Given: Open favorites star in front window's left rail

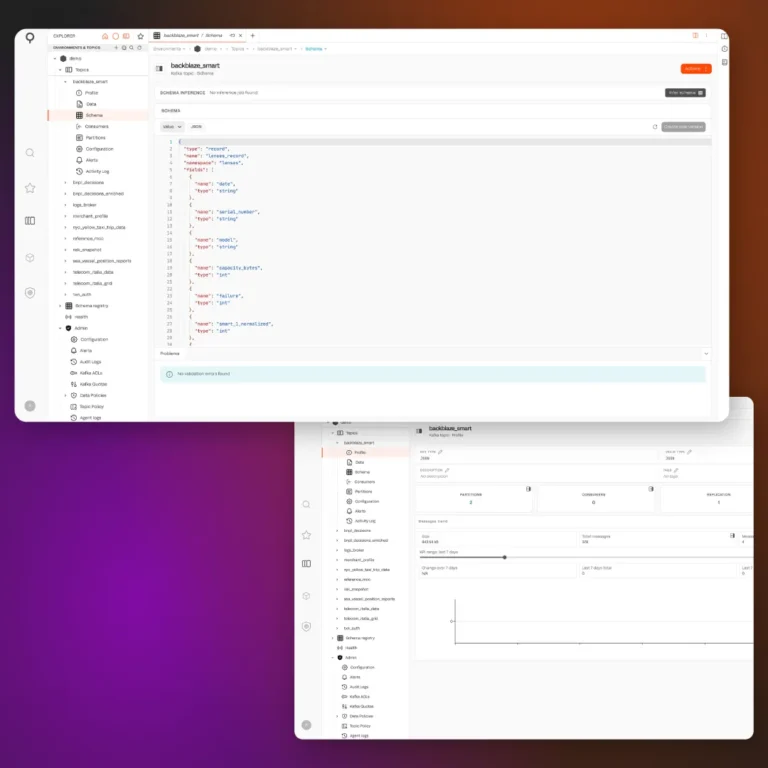Looking at the screenshot, I should click(30, 188).
